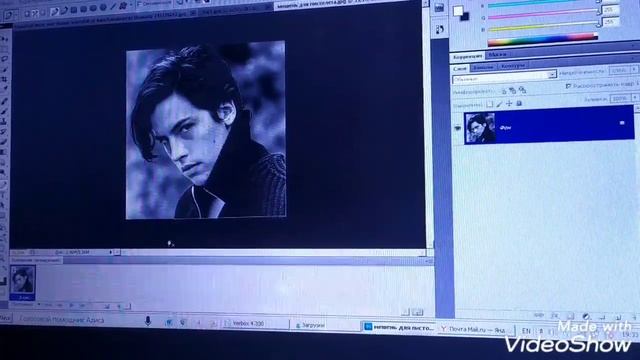Switch to the Маски tab
This screenshot has width=640, height=360.
[x=497, y=54]
